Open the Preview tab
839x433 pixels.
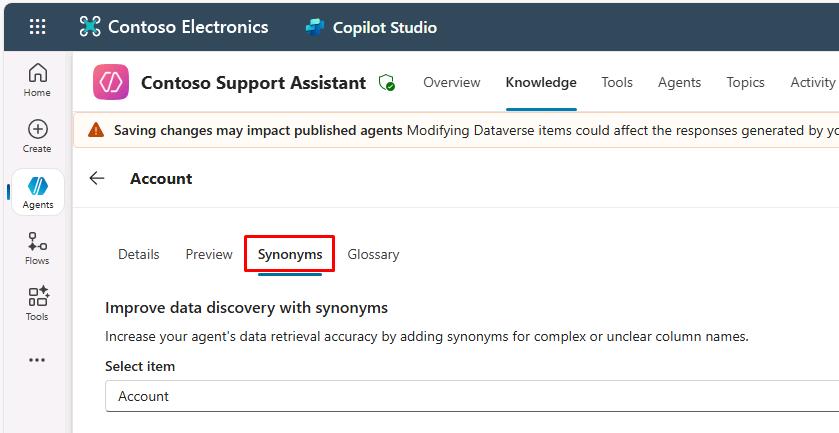click(209, 254)
